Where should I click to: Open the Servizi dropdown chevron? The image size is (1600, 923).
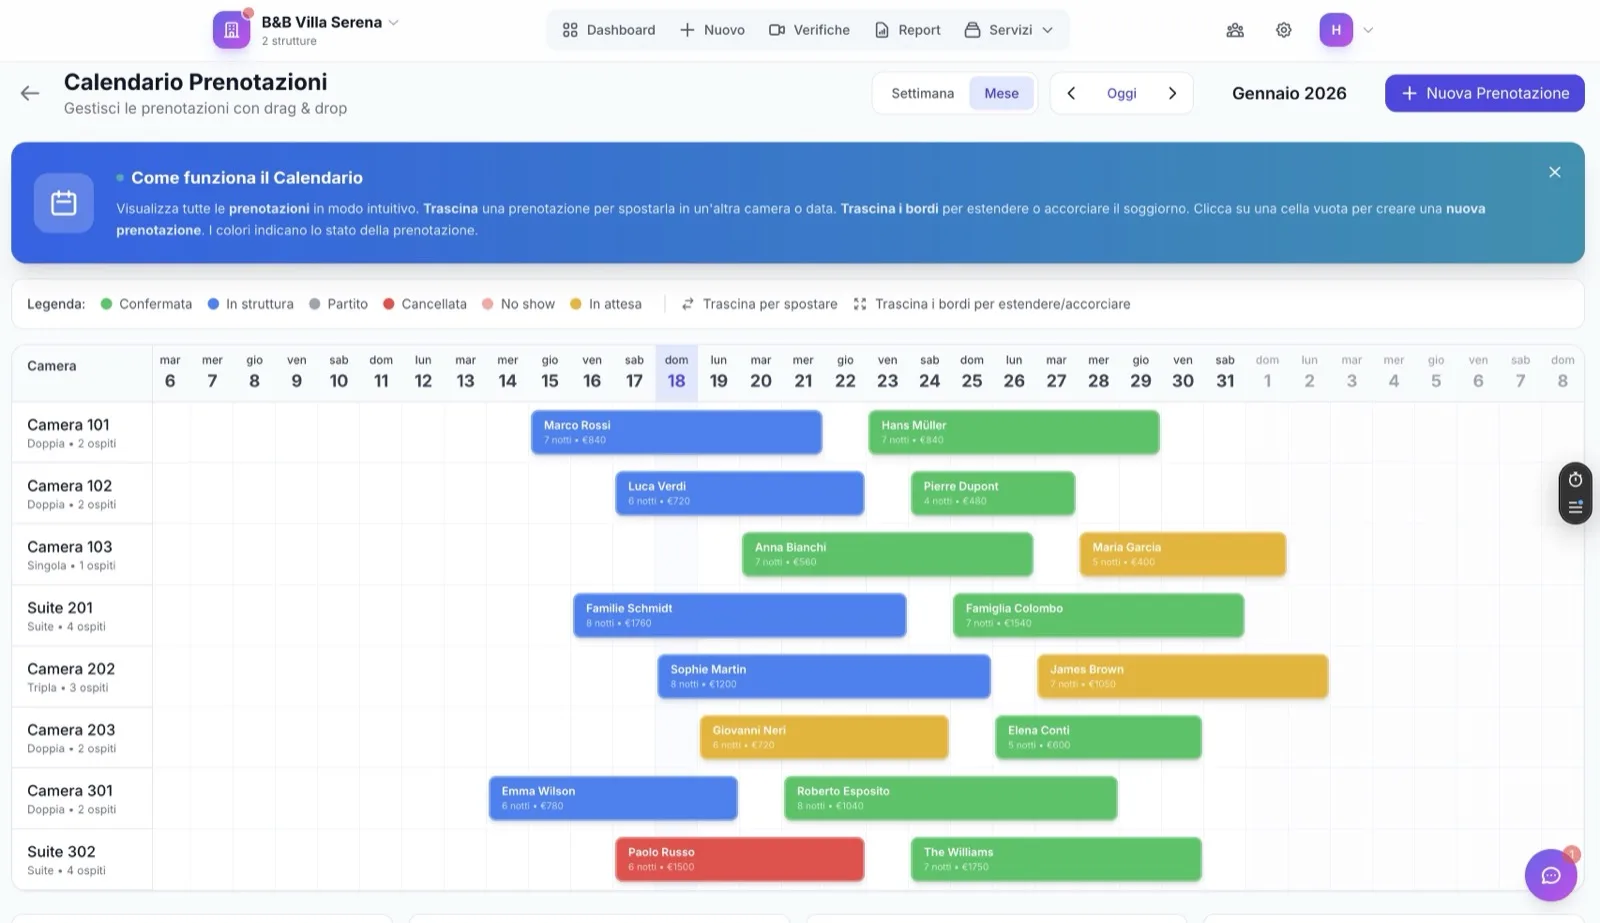click(1048, 29)
